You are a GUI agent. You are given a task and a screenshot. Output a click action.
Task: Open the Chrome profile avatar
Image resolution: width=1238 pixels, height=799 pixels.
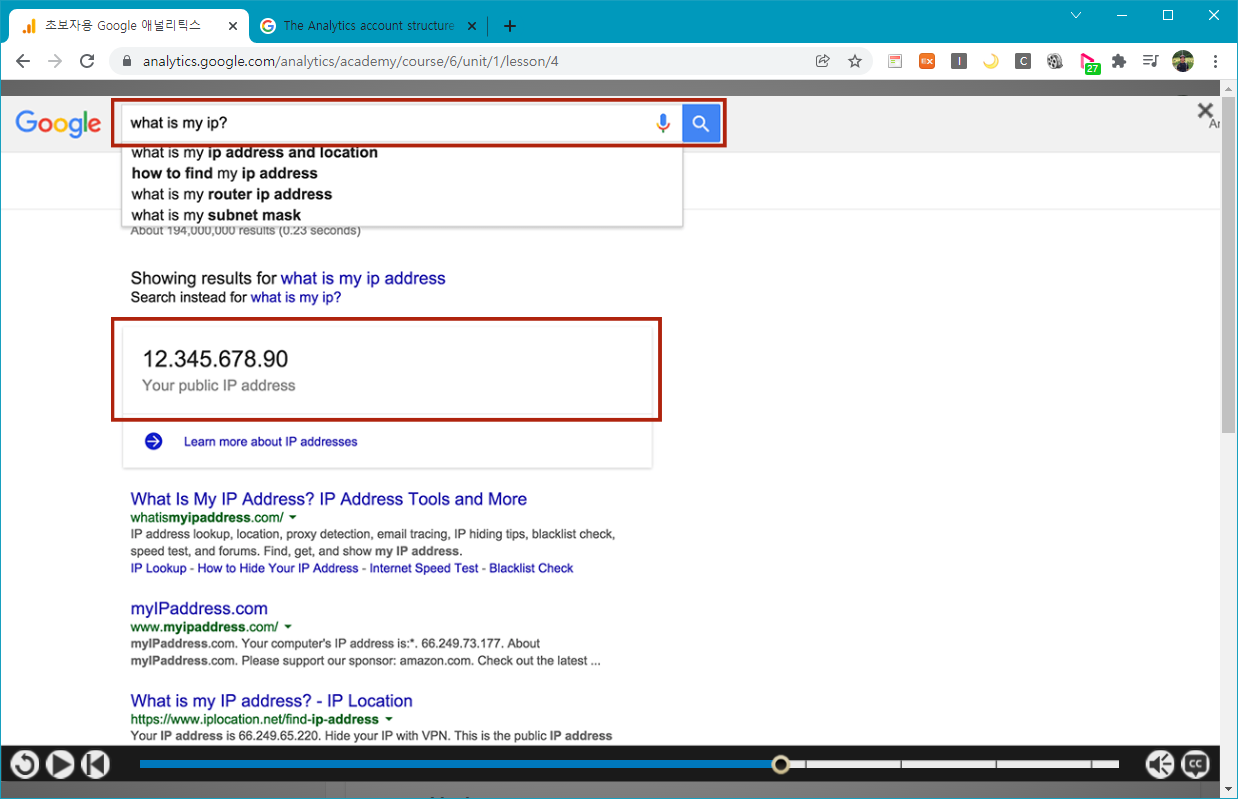tap(1183, 61)
